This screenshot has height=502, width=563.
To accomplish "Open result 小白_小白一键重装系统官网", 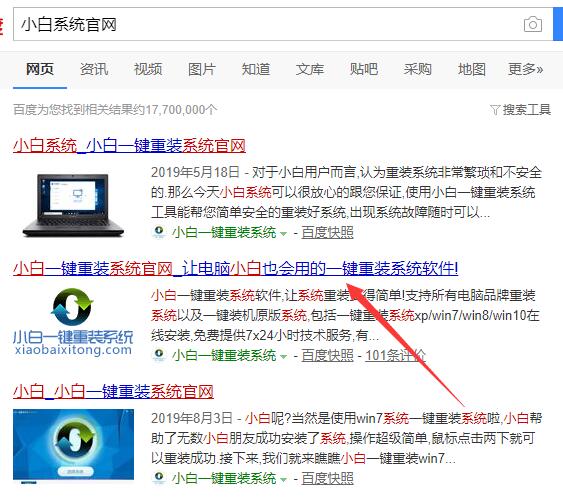I will tap(113, 391).
